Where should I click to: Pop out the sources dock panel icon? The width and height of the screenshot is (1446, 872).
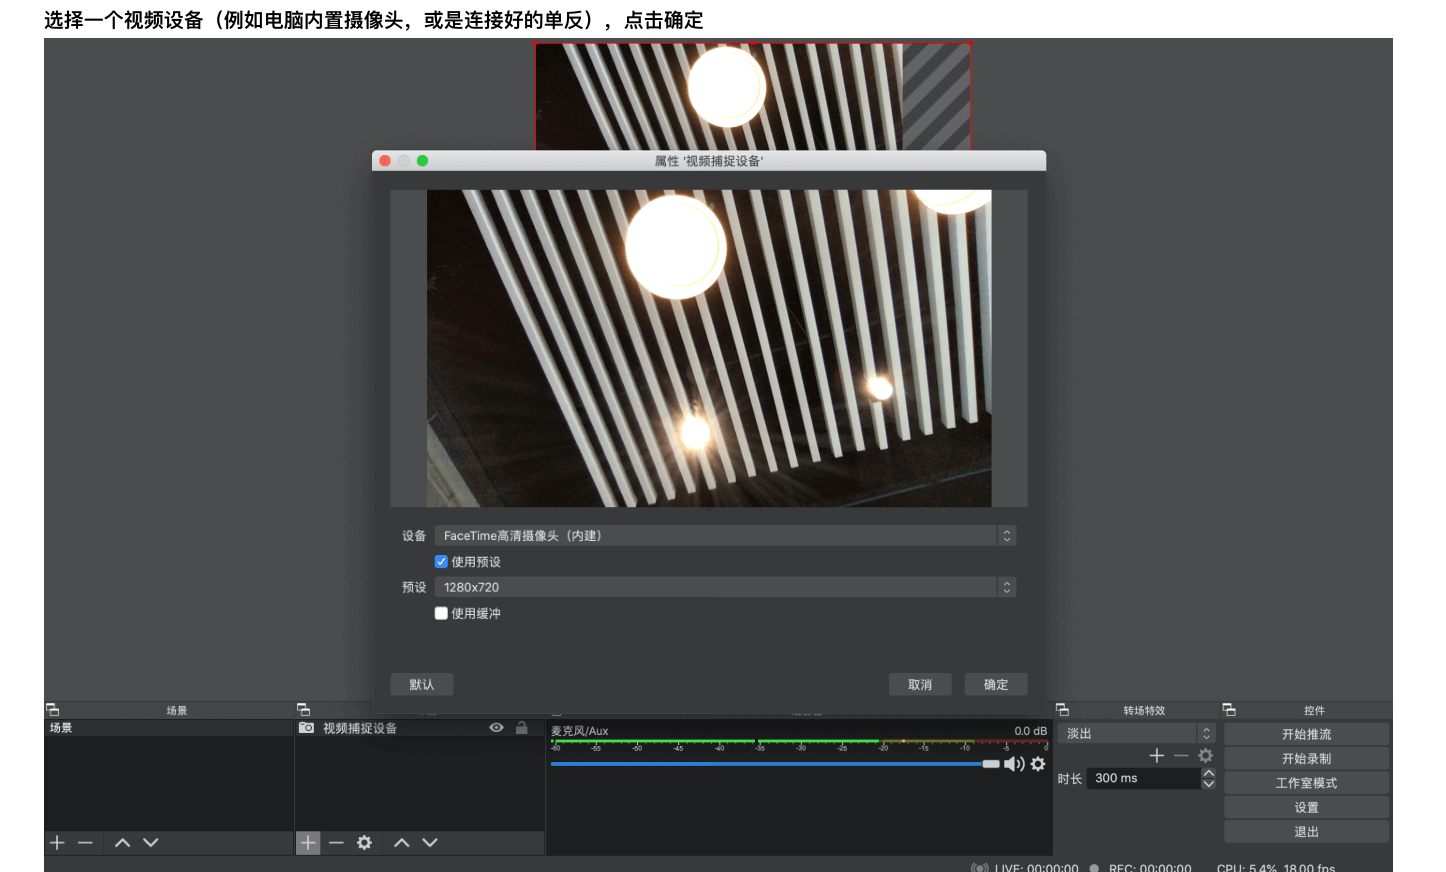304,710
